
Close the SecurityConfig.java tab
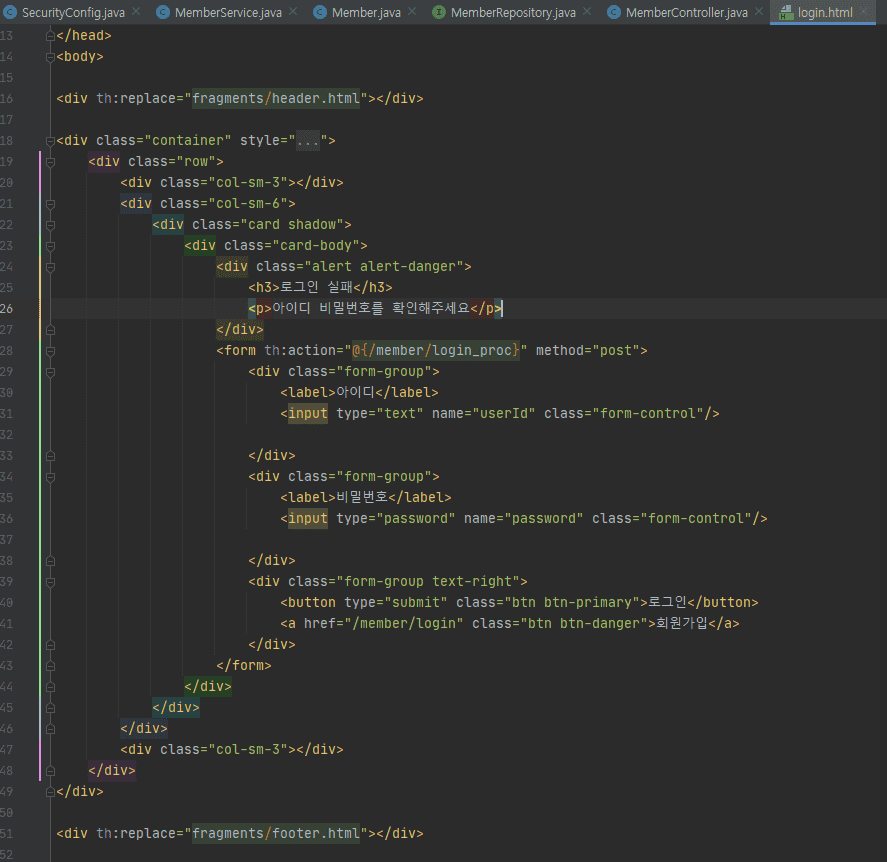[x=136, y=11]
